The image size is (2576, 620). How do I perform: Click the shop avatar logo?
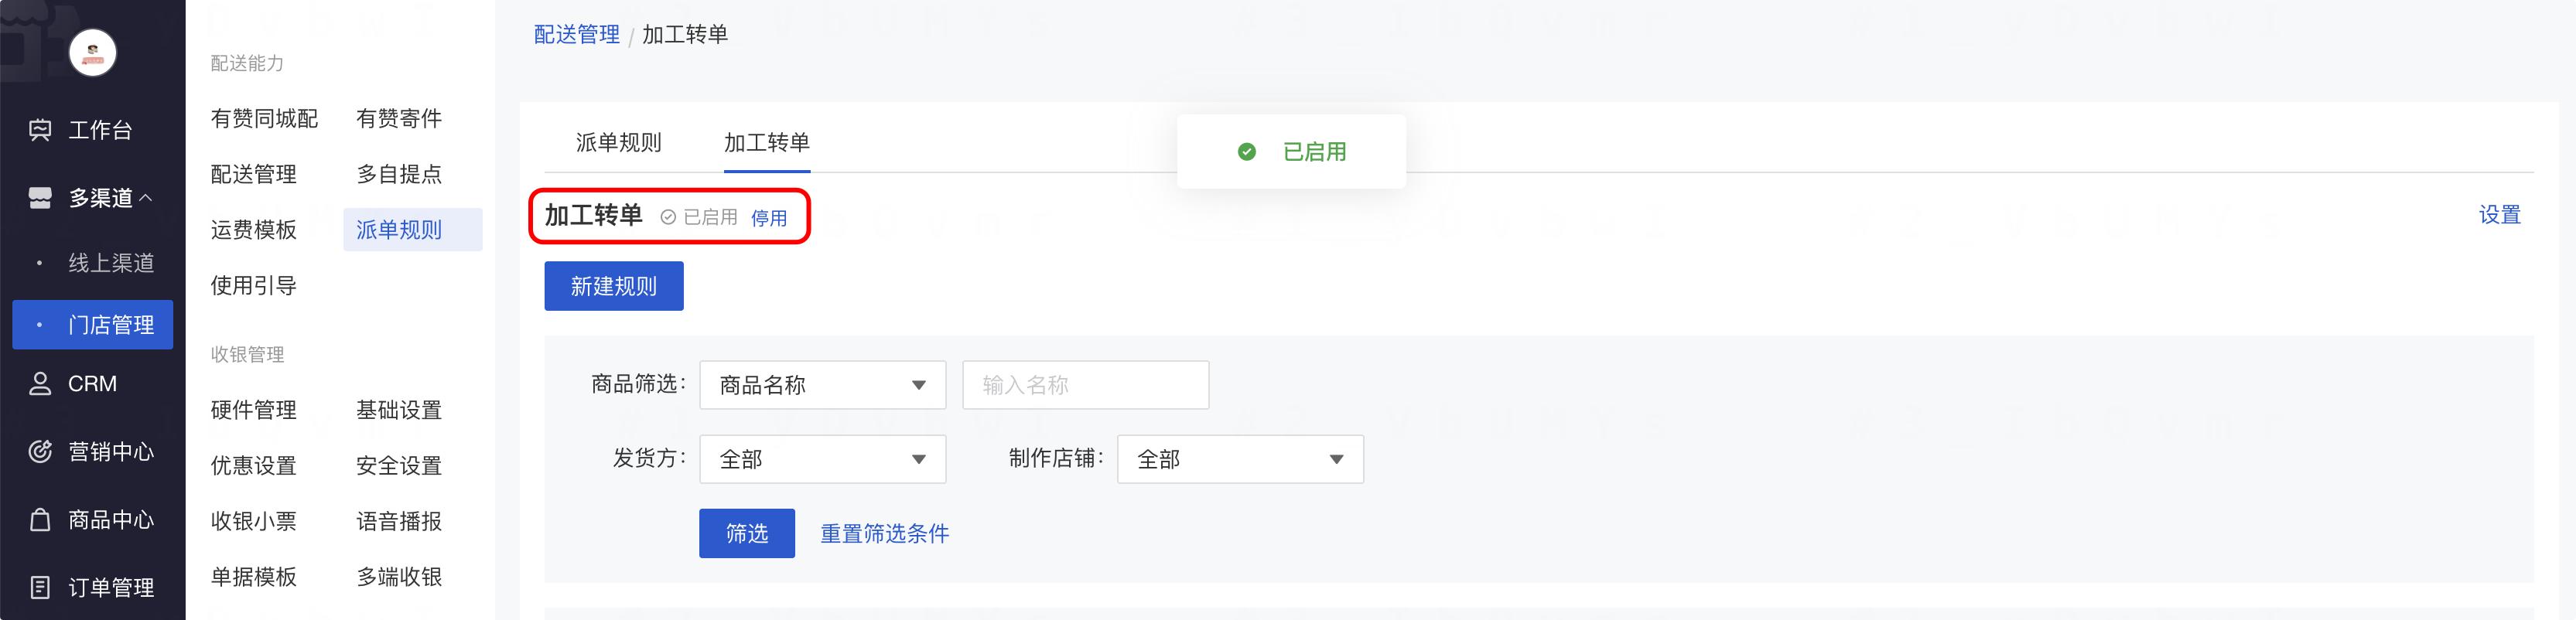(93, 54)
